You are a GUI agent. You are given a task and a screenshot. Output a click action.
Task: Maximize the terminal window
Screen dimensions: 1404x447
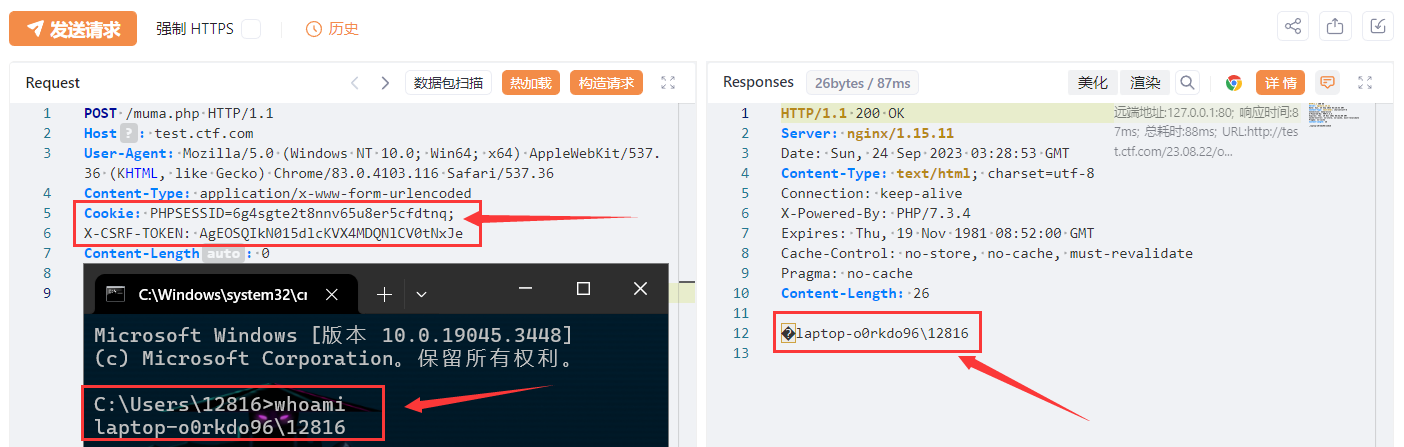pos(584,289)
